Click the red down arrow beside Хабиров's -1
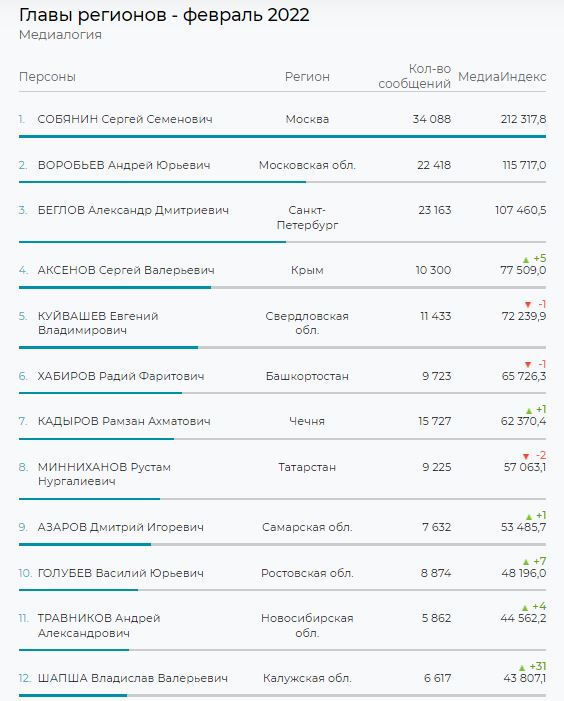The height and width of the screenshot is (701, 564). click(x=528, y=365)
